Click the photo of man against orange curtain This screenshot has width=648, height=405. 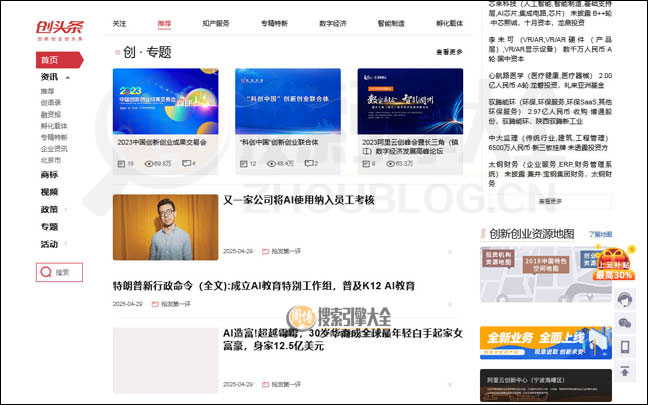165,227
